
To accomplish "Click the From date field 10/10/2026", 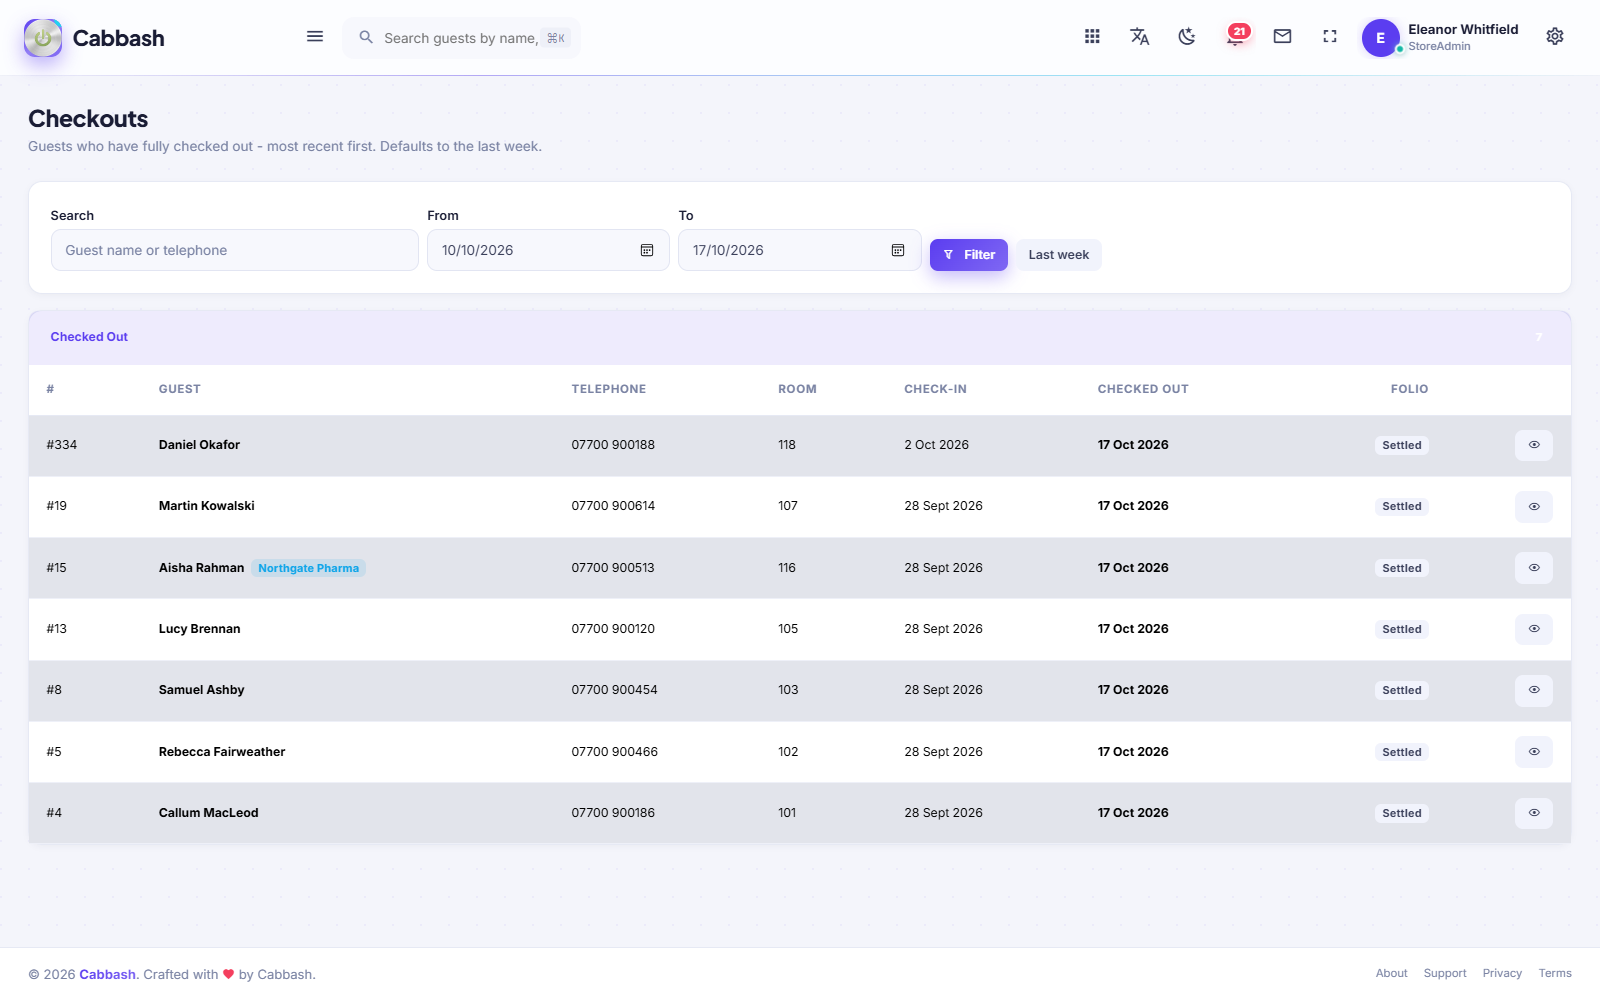I will [548, 250].
